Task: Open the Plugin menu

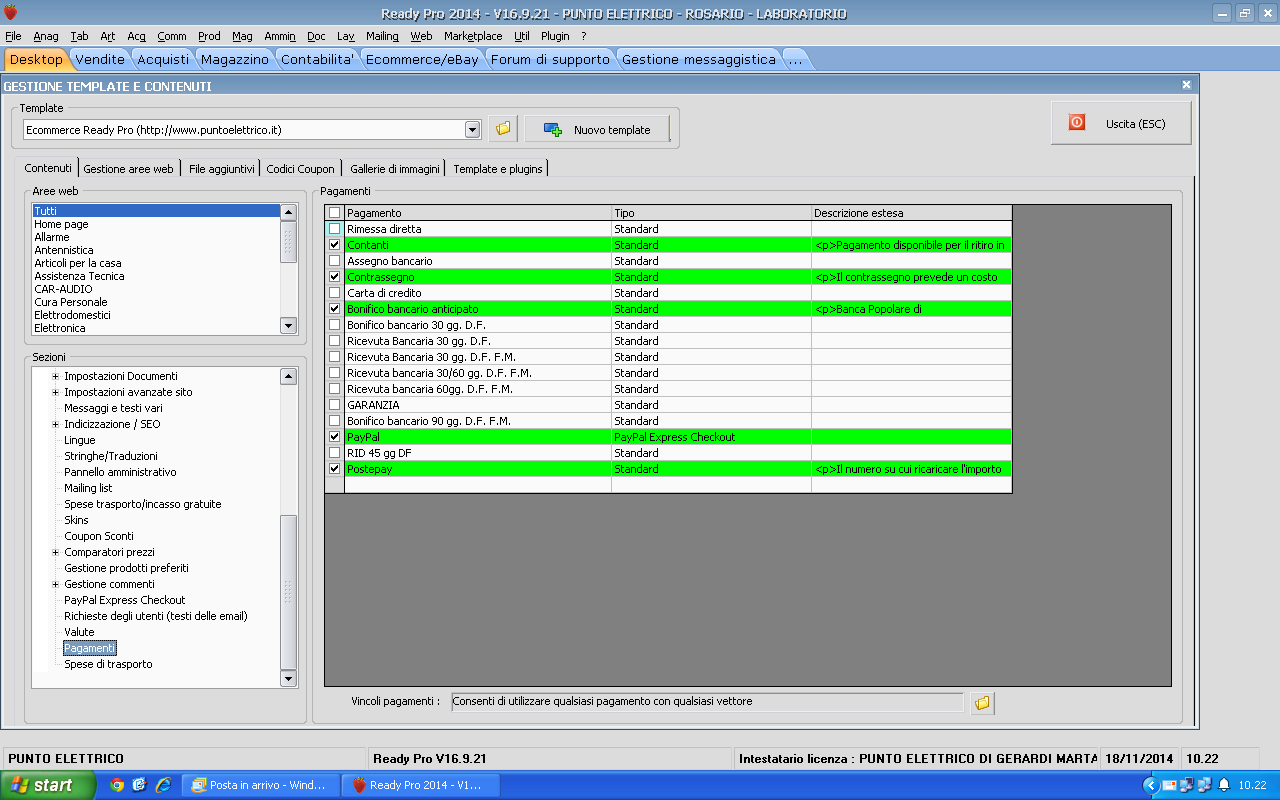Action: (555, 36)
